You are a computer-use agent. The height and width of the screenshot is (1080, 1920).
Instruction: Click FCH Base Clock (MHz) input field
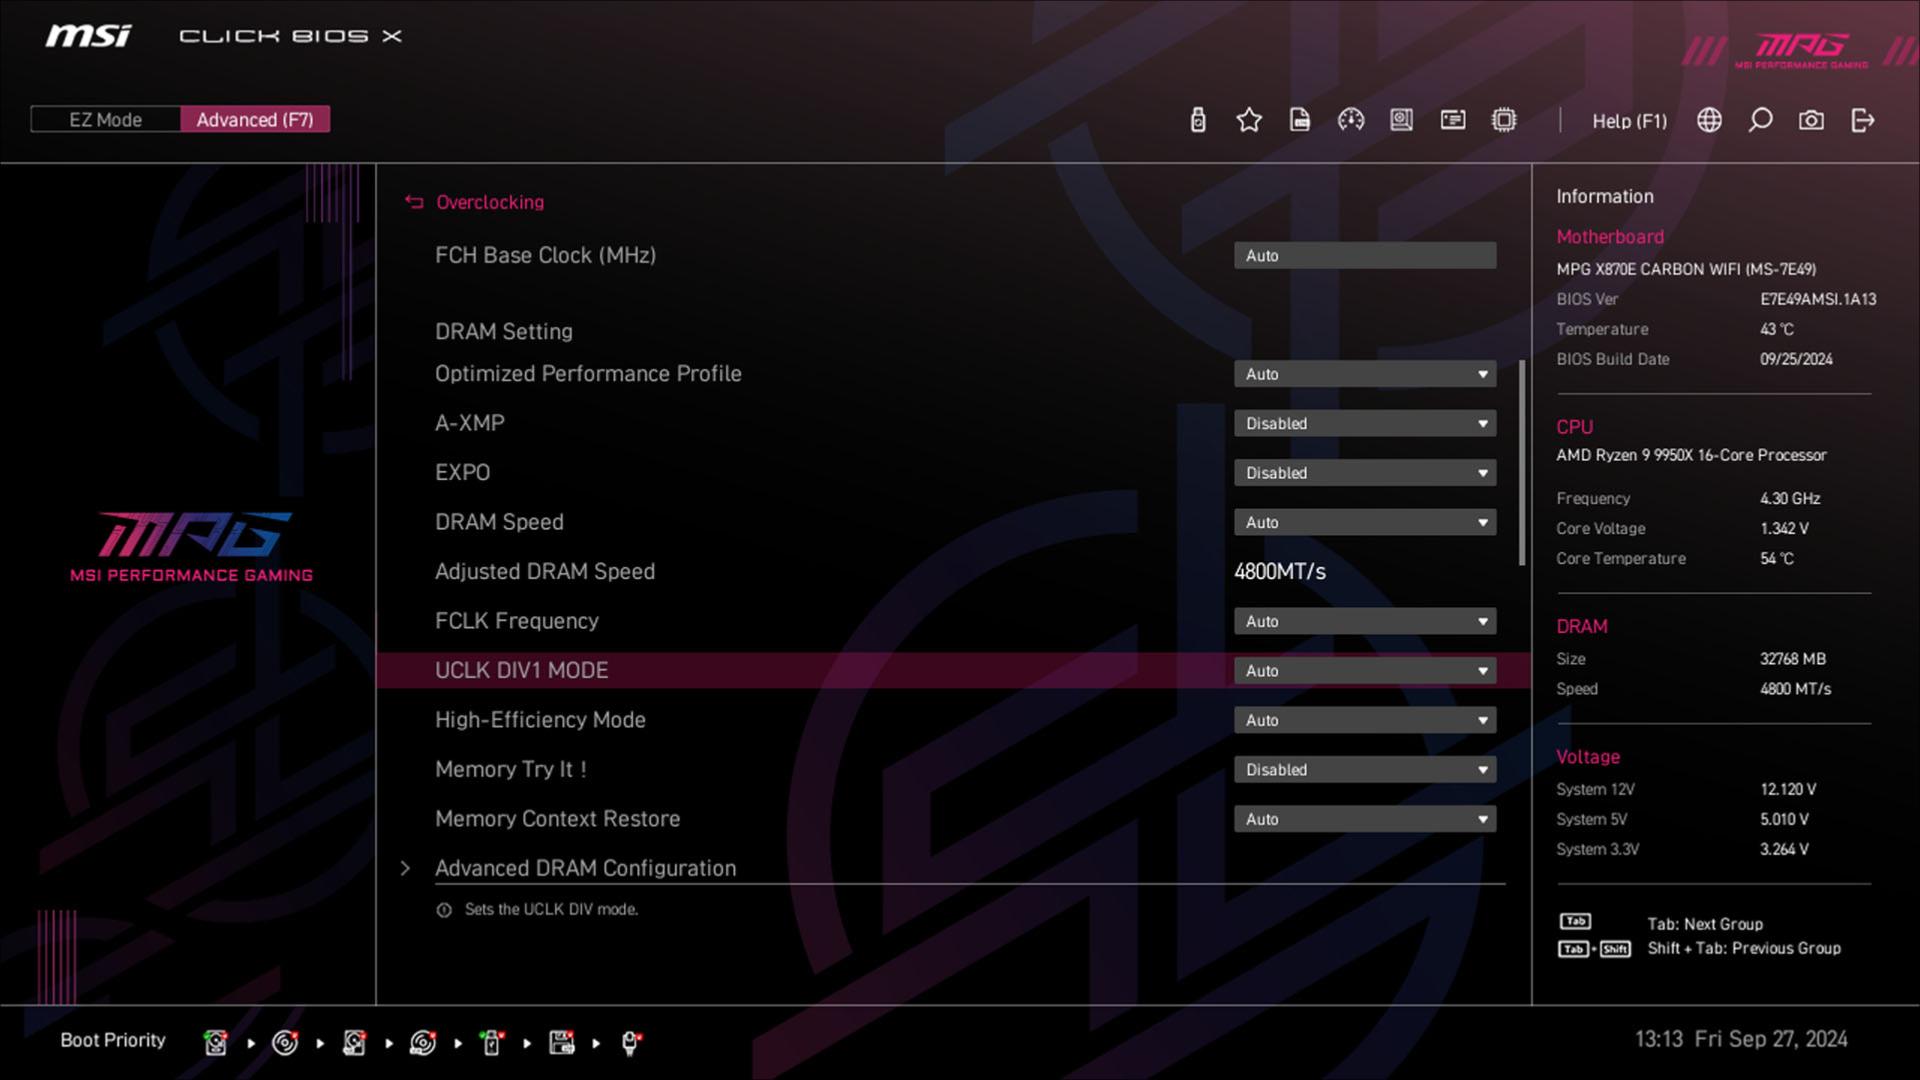(x=1365, y=256)
